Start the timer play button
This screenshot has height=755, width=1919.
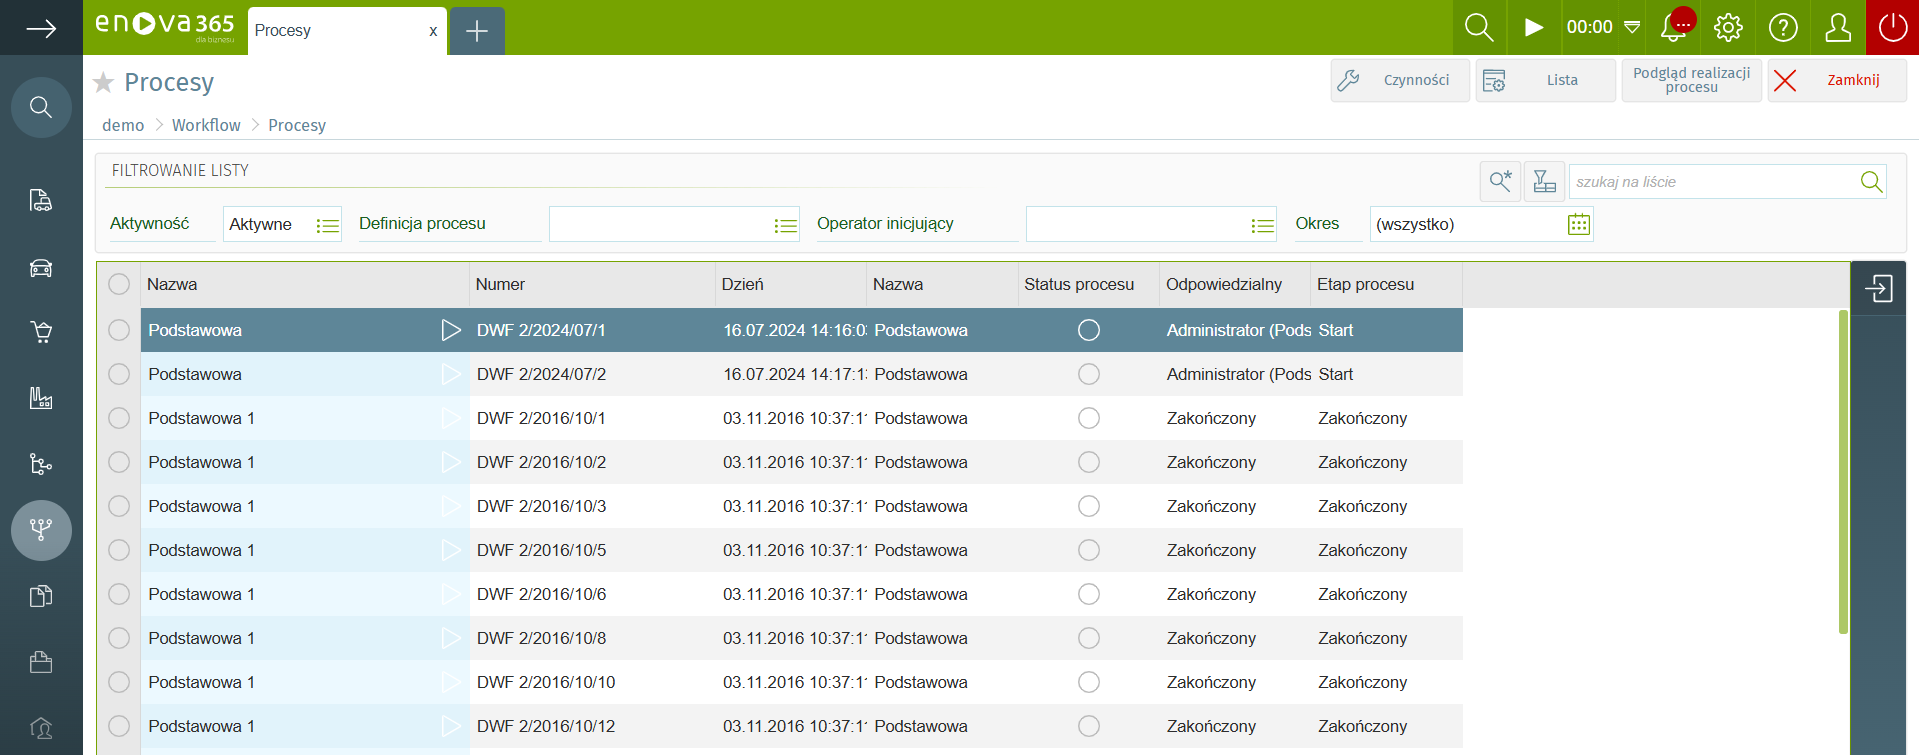[x=1533, y=28]
